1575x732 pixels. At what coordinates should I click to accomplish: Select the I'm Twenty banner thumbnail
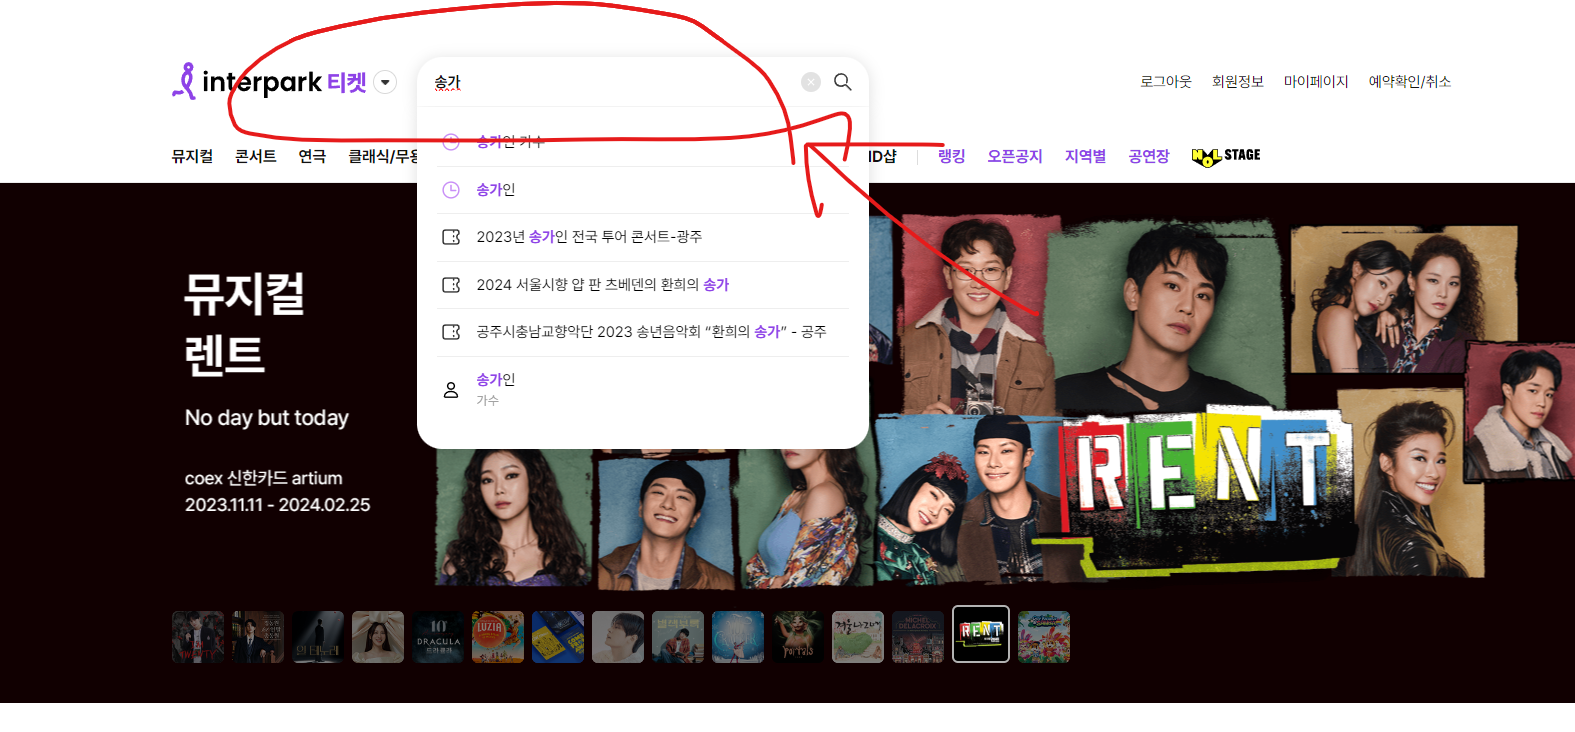pyautogui.click(x=198, y=637)
